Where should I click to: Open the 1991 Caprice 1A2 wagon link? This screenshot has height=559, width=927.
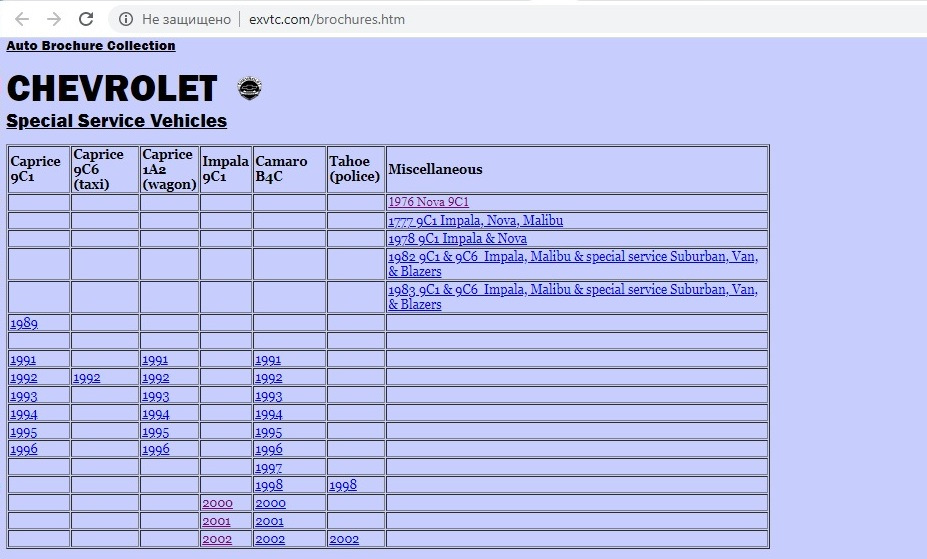click(155, 359)
